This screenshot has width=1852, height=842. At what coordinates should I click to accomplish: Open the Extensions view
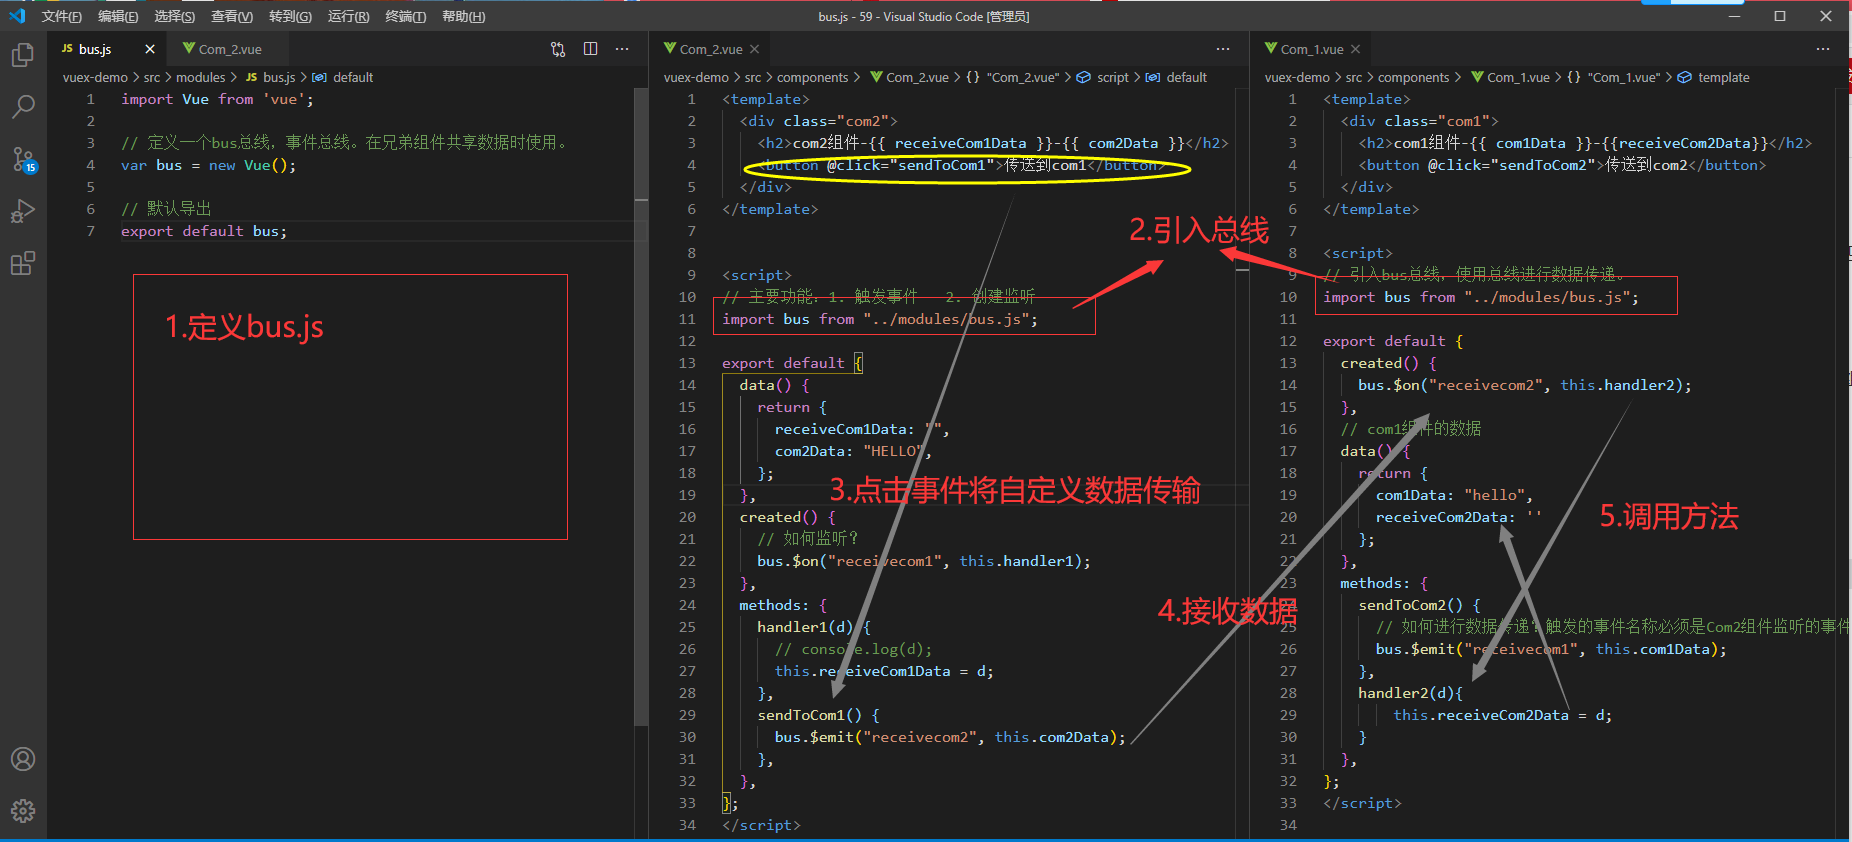23,263
